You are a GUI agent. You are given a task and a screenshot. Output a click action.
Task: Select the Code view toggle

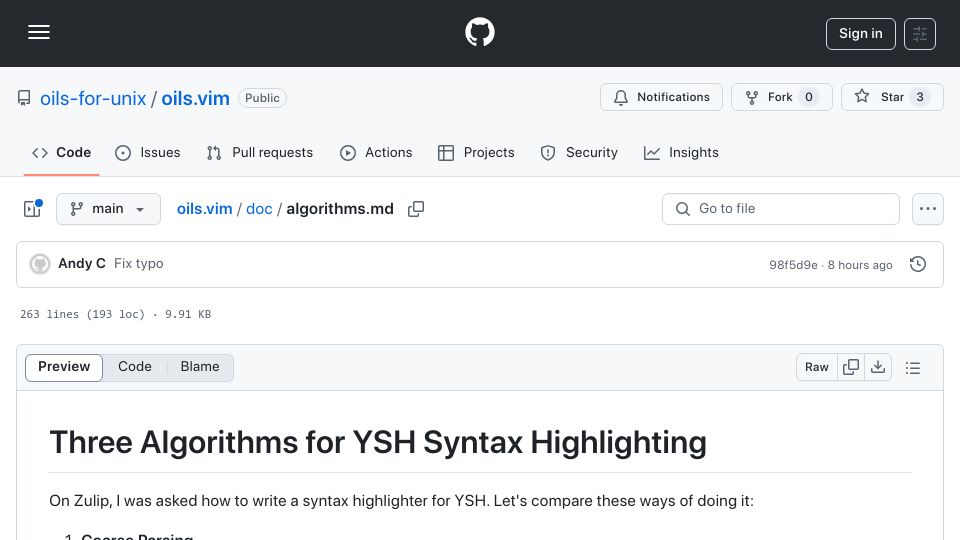[135, 367]
